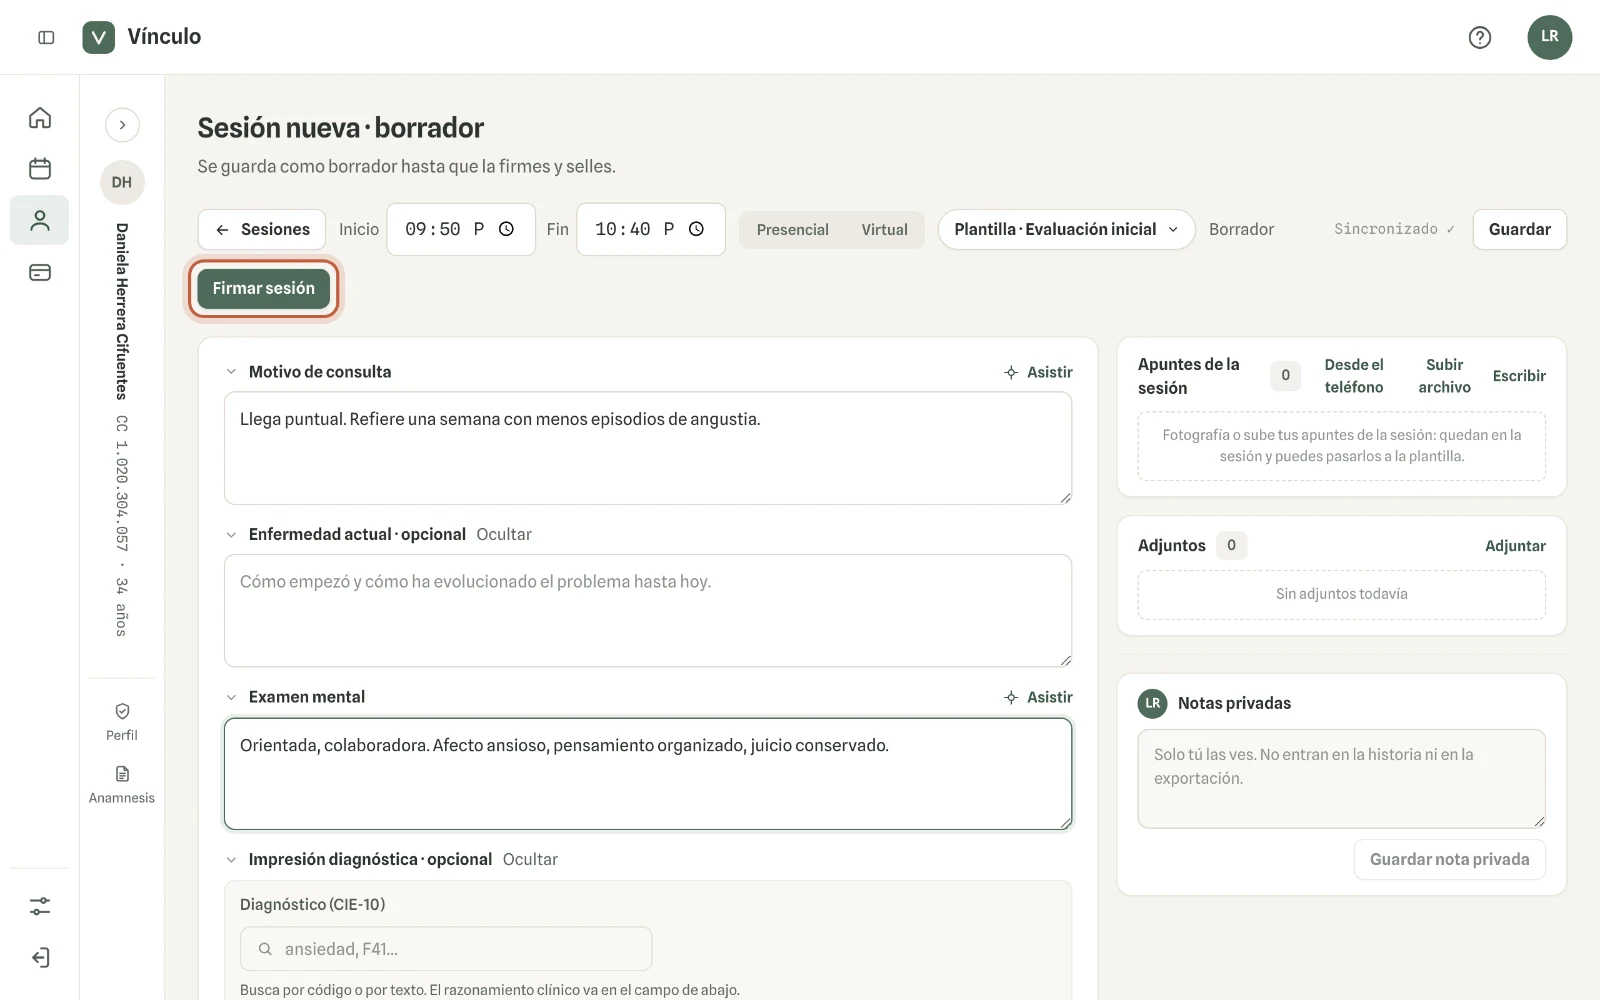1600x1000 pixels.
Task: Click Asistir for Motivo de consulta
Action: click(1038, 372)
